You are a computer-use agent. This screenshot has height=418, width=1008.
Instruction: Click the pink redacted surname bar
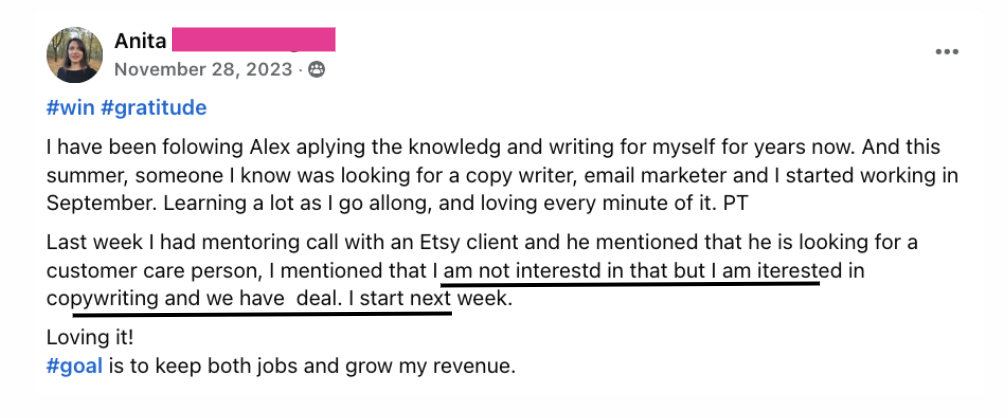pos(253,41)
